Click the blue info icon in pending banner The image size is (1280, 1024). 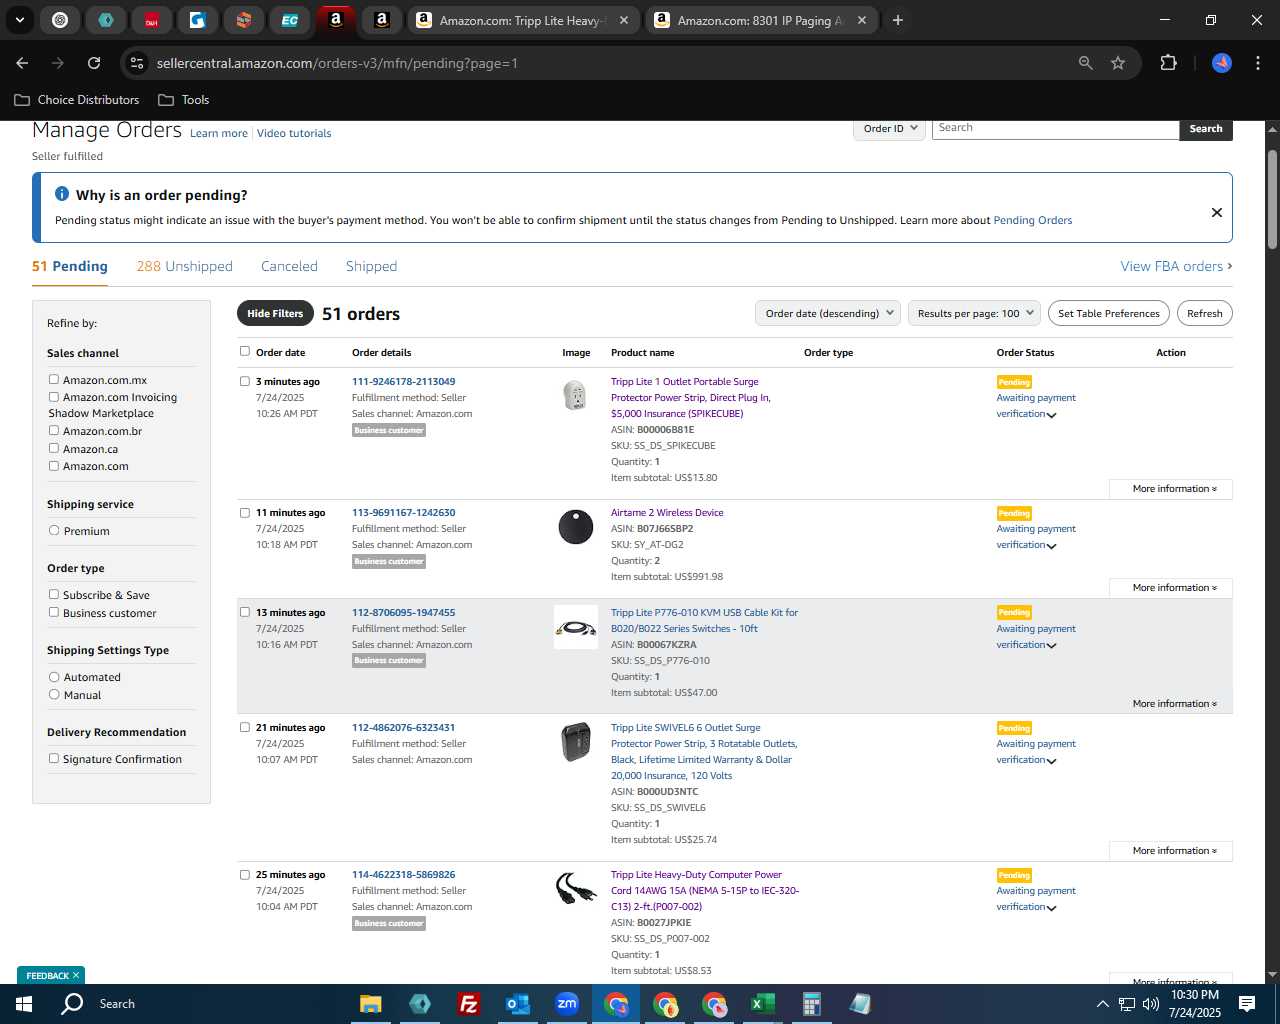62,194
